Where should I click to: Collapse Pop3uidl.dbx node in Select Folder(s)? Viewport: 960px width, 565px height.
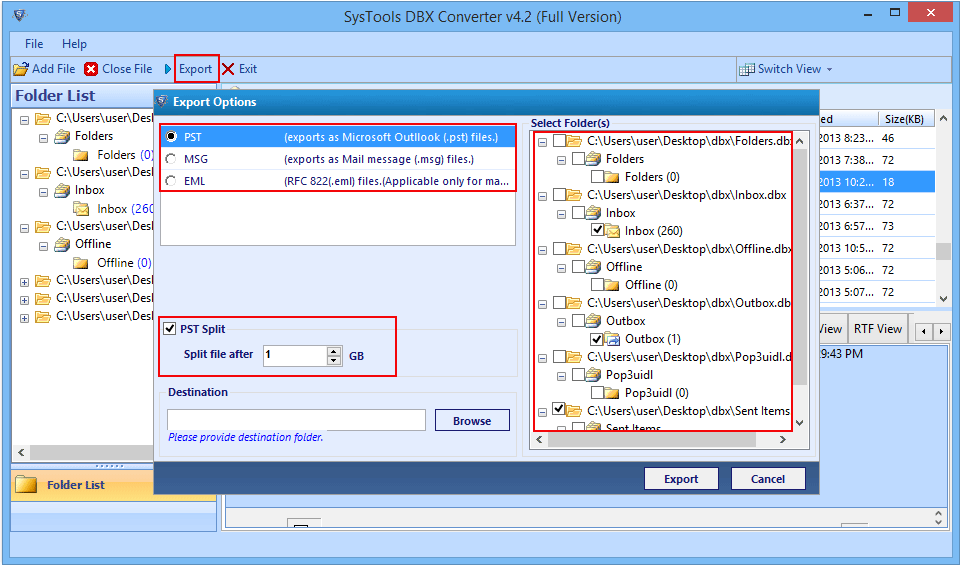[x=542, y=358]
